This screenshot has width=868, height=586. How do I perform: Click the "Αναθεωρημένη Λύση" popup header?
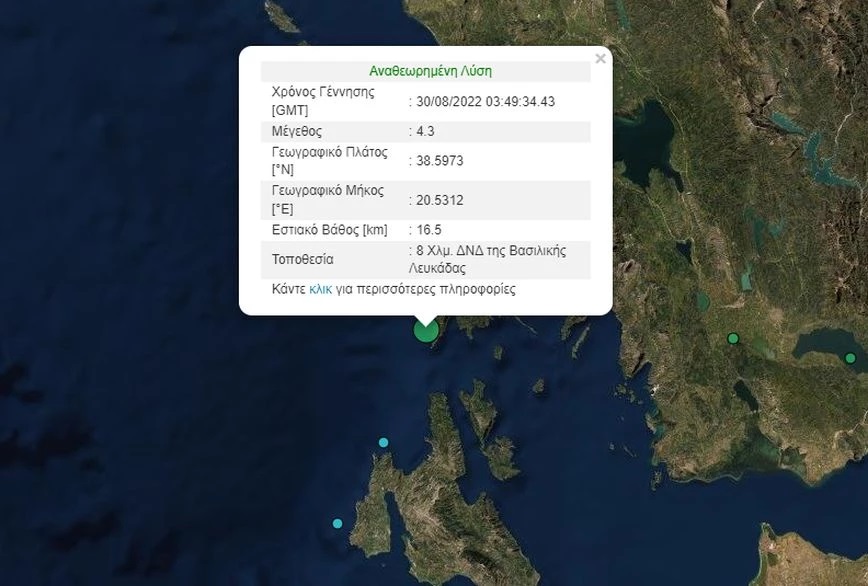[x=430, y=71]
